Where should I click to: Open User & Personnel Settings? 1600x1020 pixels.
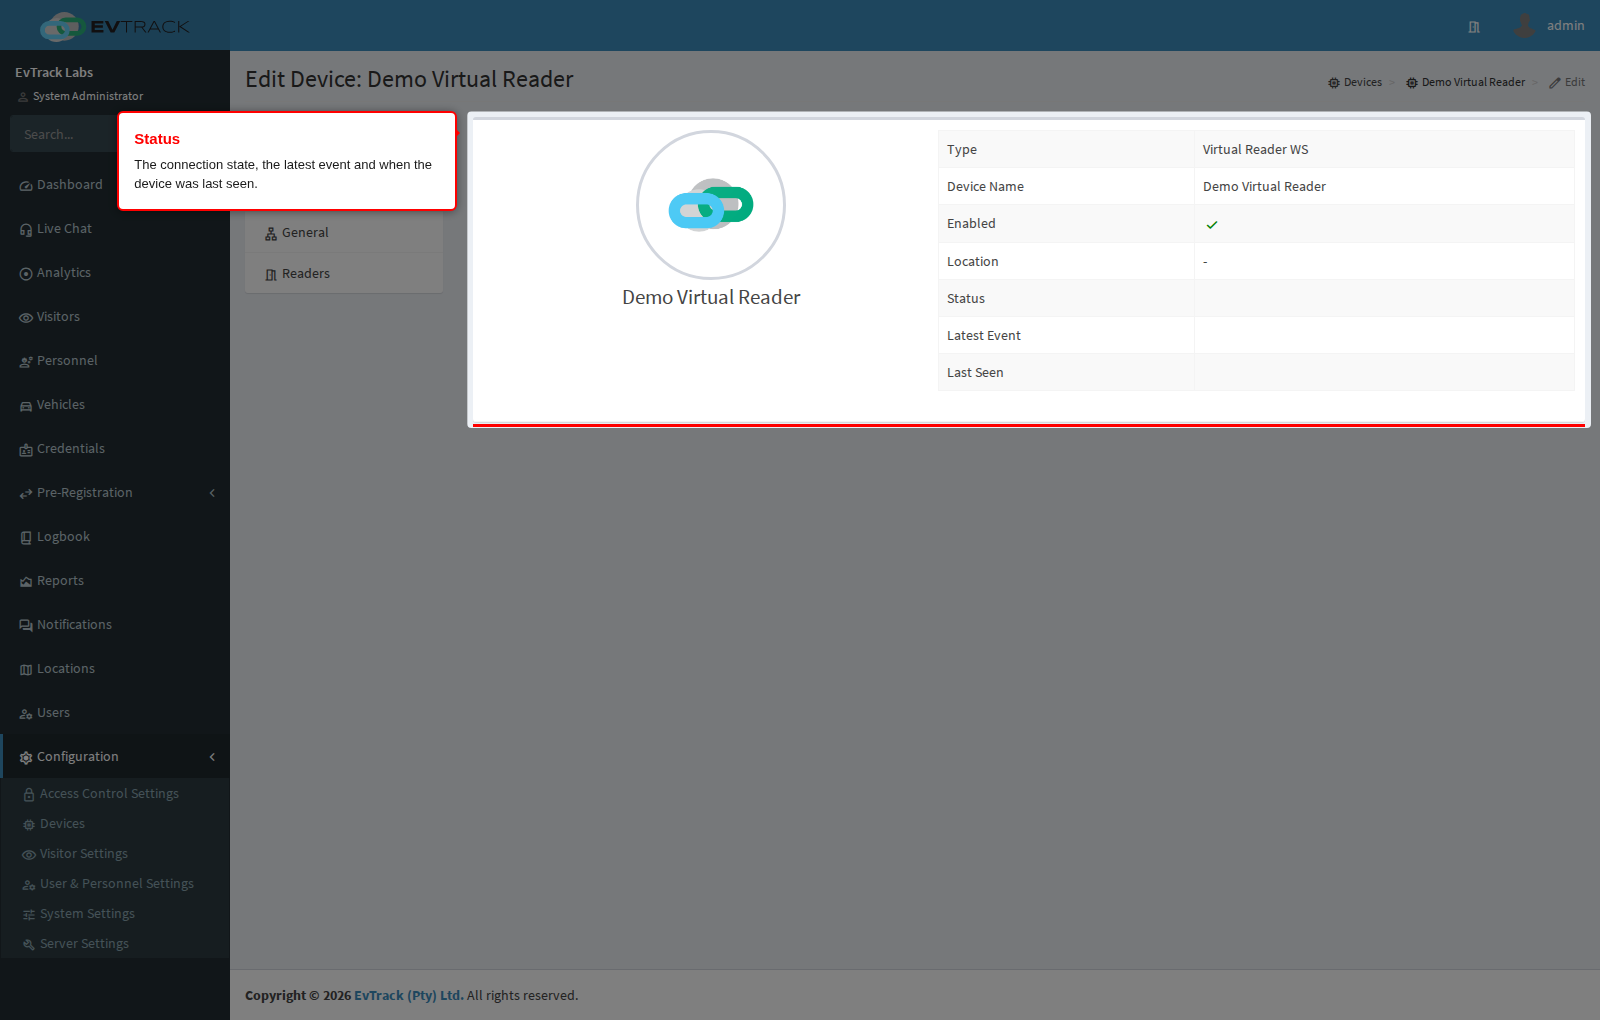pyautogui.click(x=115, y=884)
